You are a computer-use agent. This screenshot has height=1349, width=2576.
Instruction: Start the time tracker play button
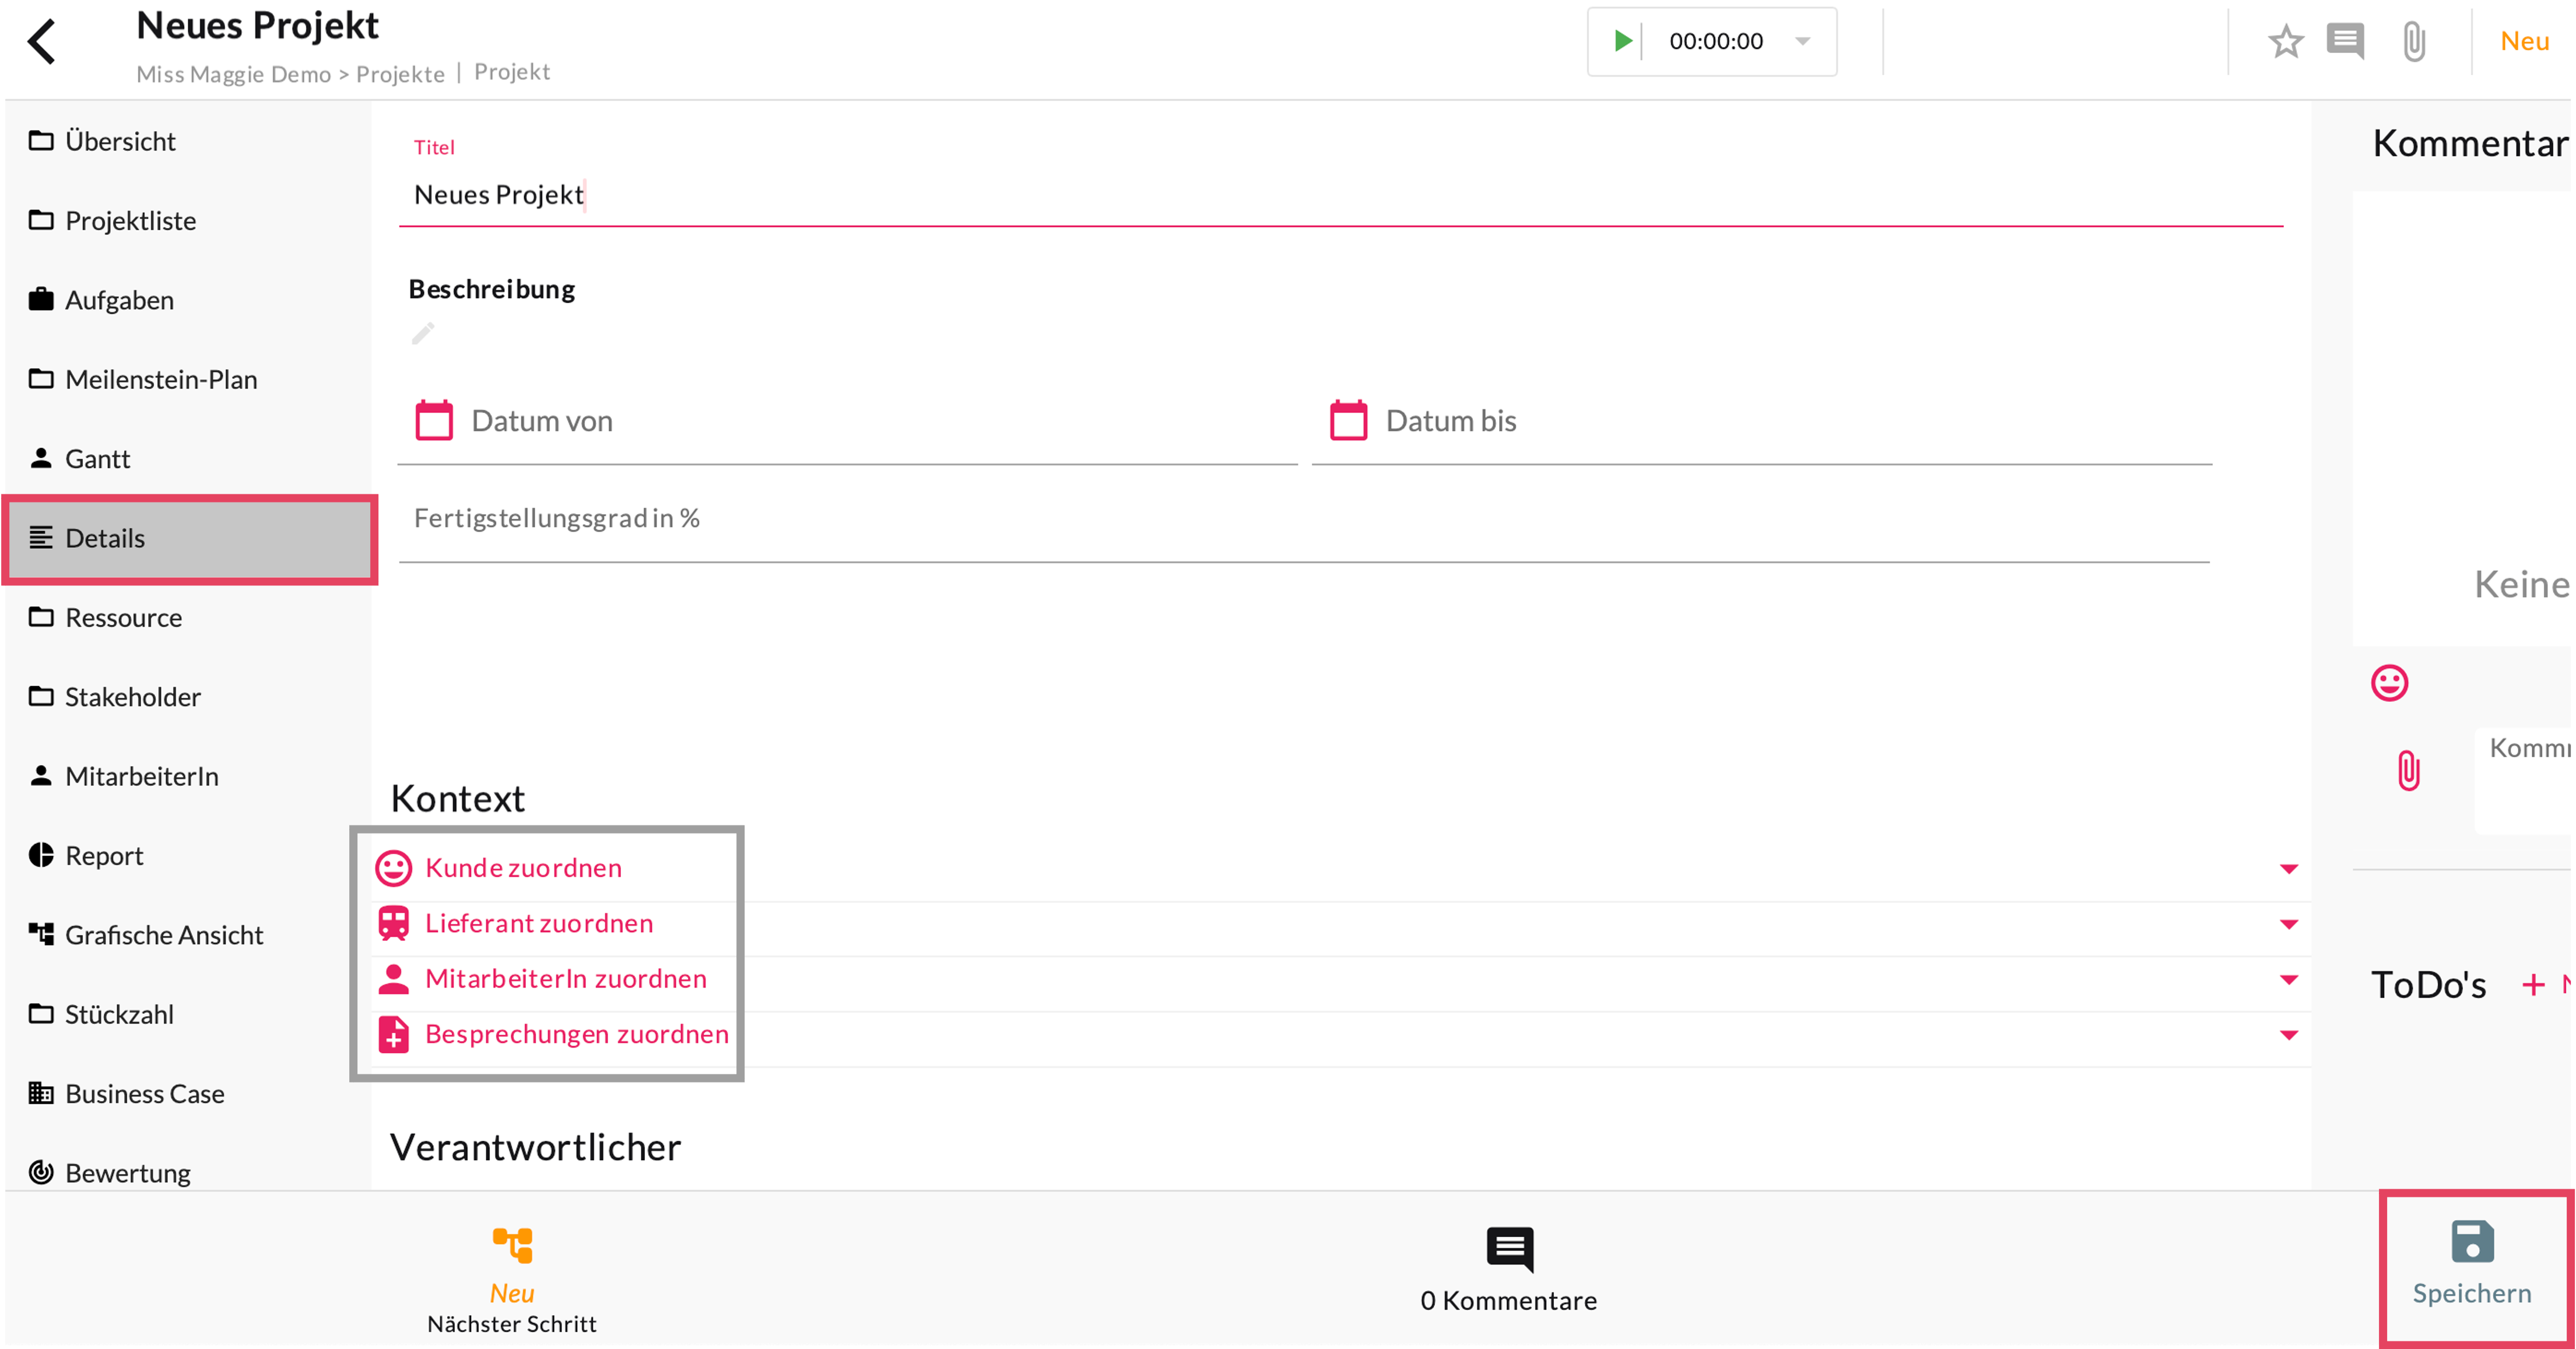tap(1622, 41)
